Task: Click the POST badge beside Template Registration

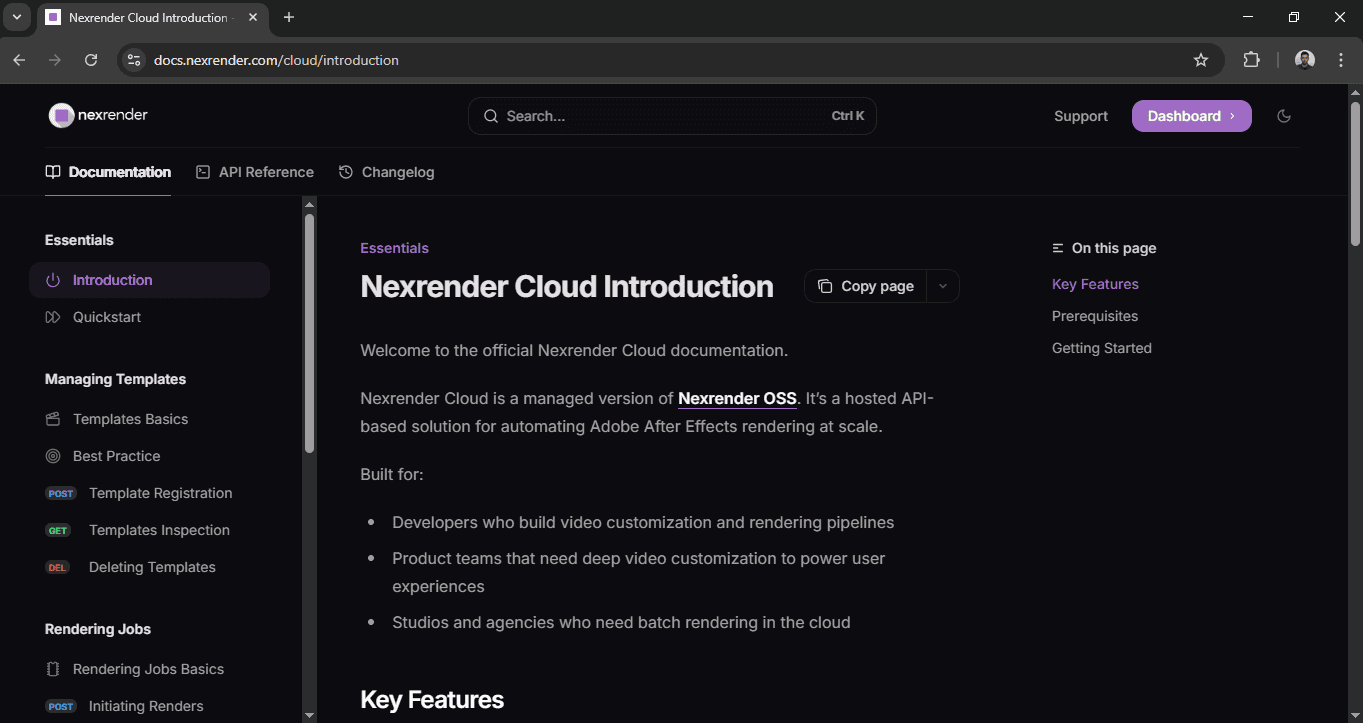Action: click(60, 493)
